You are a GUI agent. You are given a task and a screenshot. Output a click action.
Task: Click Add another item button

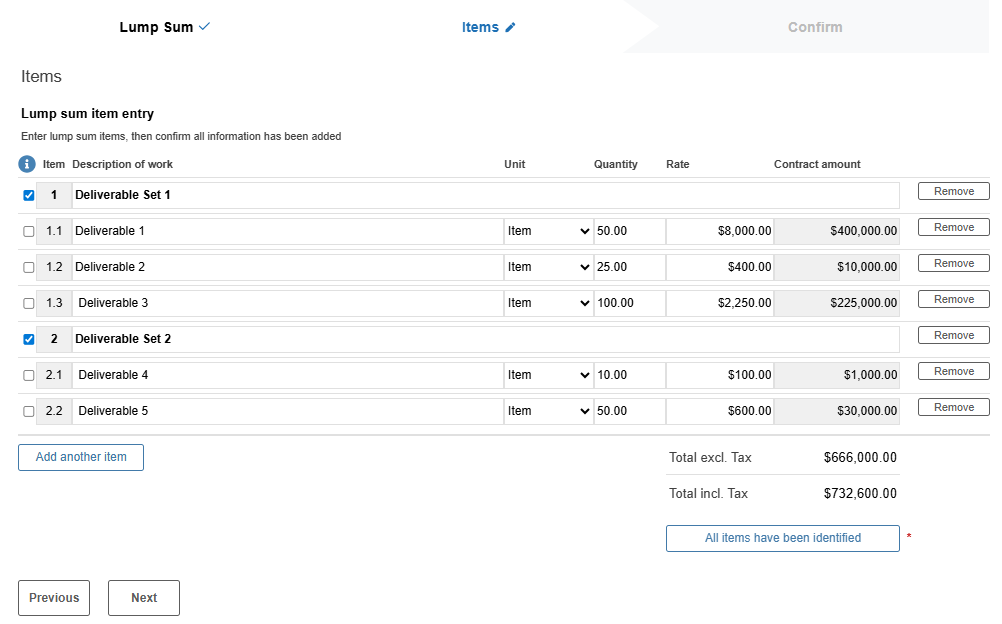pyautogui.click(x=81, y=458)
